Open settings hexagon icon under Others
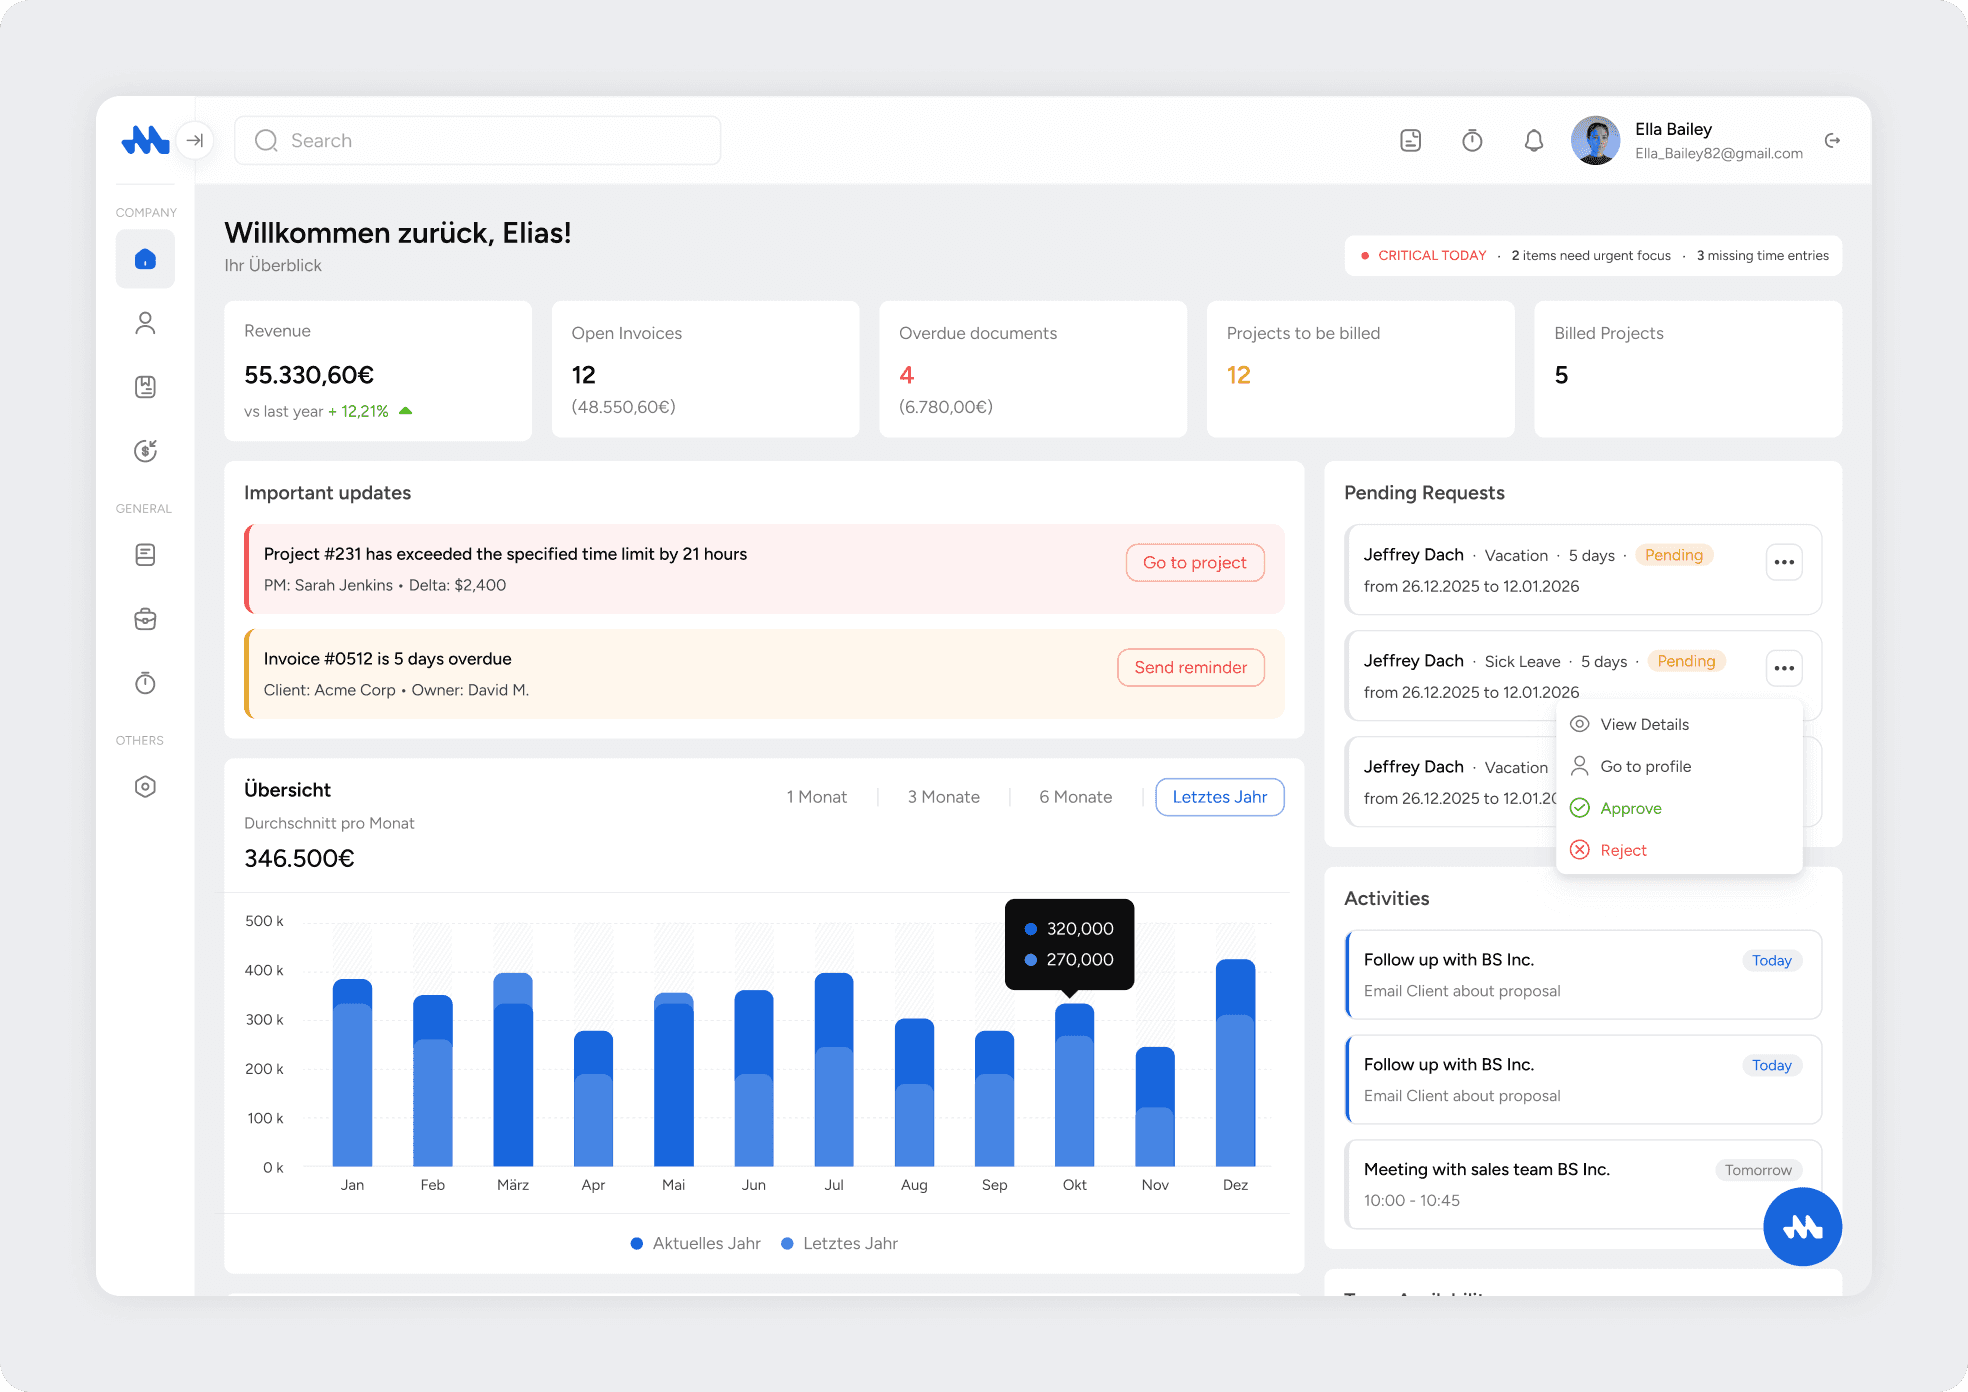 (145, 787)
